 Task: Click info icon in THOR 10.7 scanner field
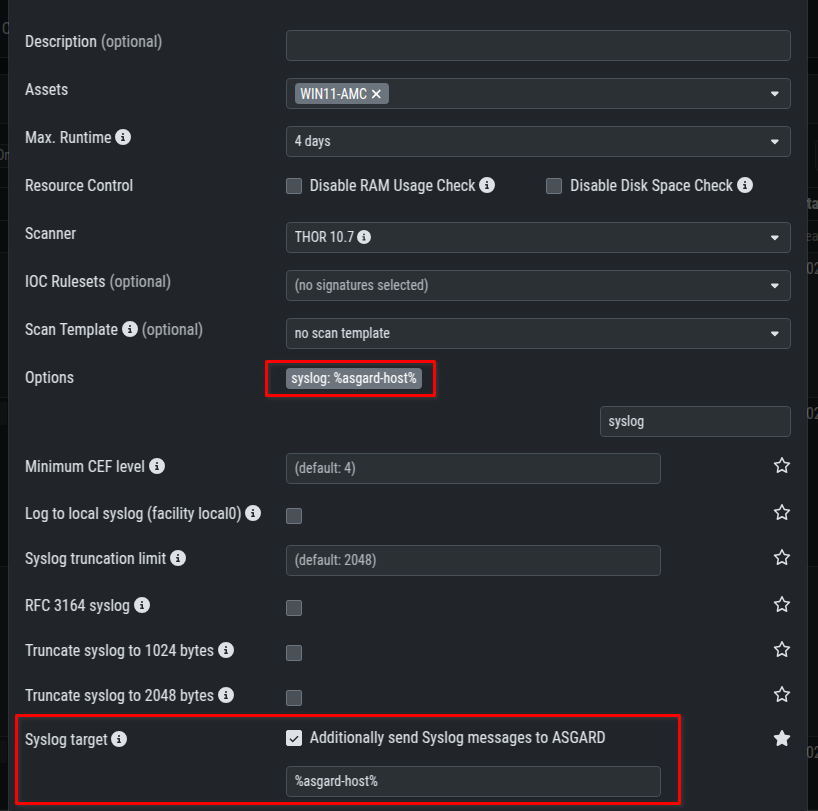tap(364, 237)
